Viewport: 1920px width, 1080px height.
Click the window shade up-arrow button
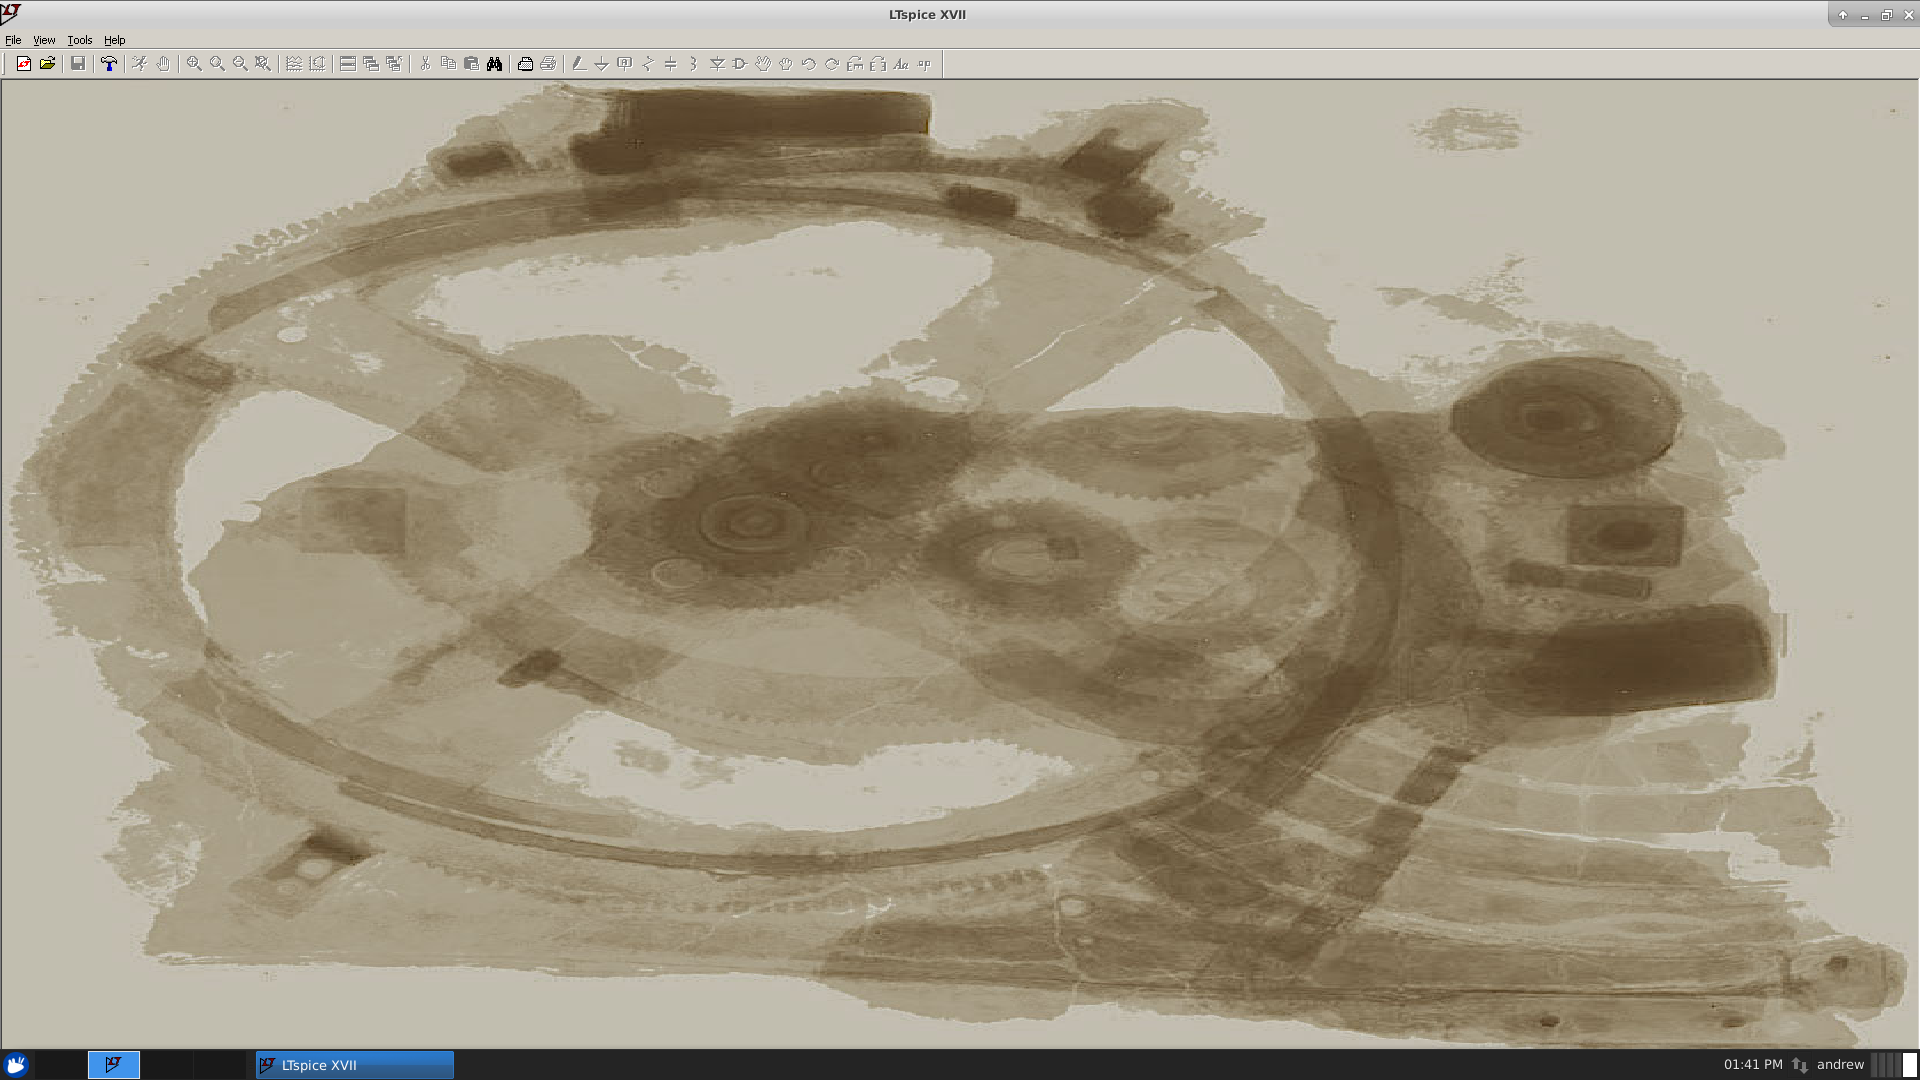tap(1843, 15)
